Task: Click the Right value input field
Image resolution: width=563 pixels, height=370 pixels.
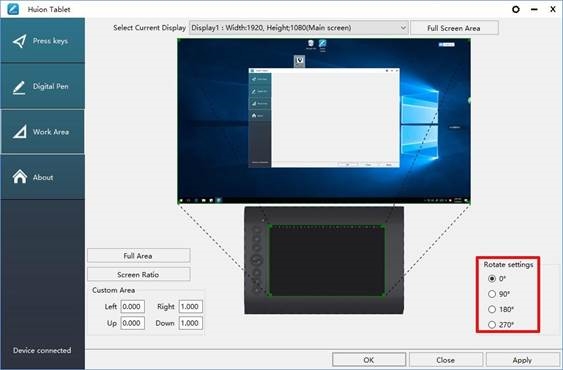Action: point(191,306)
